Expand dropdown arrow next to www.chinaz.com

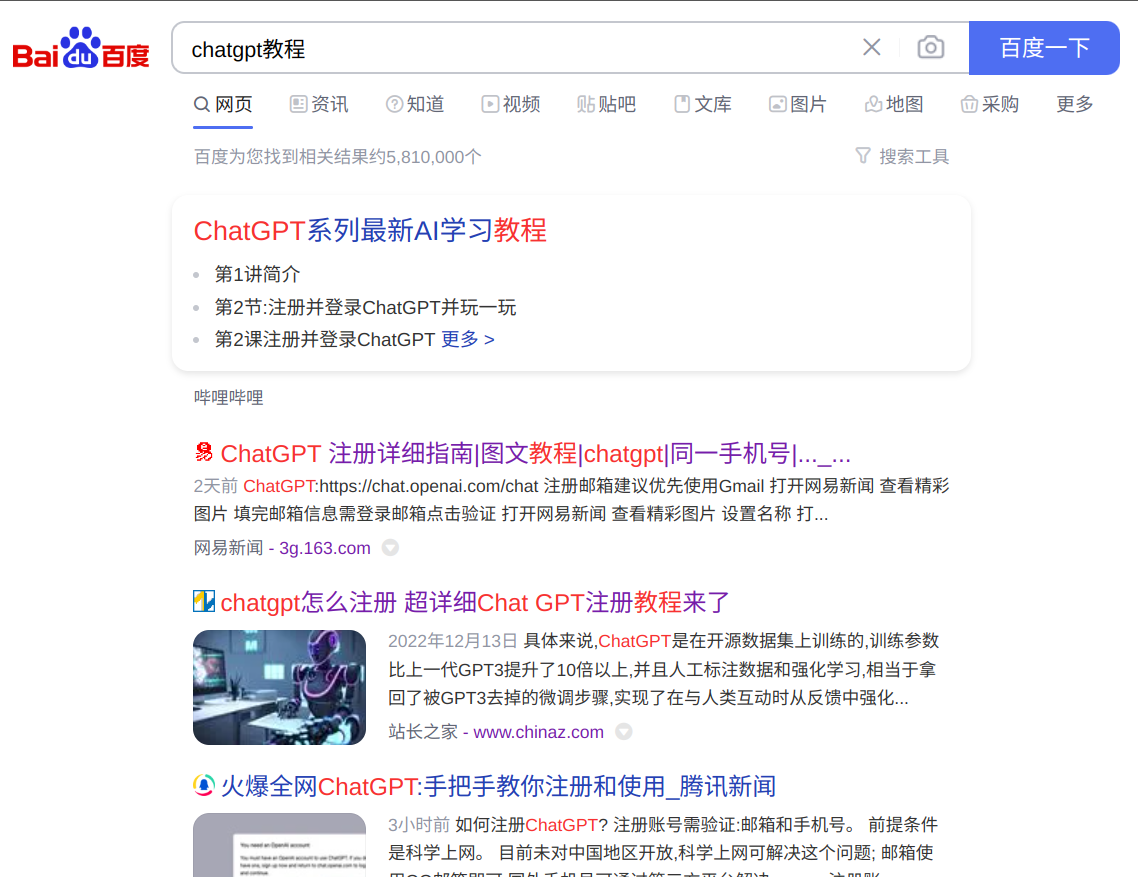click(x=623, y=732)
